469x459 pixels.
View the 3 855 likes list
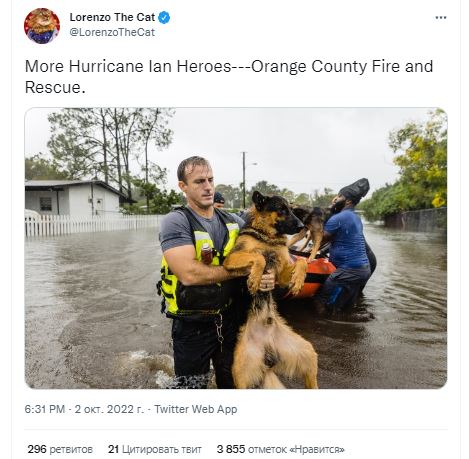[x=281, y=449]
